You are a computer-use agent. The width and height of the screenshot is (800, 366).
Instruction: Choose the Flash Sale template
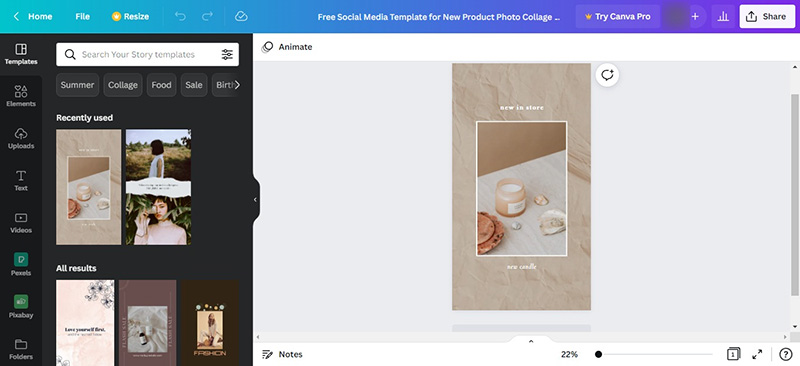click(x=147, y=323)
